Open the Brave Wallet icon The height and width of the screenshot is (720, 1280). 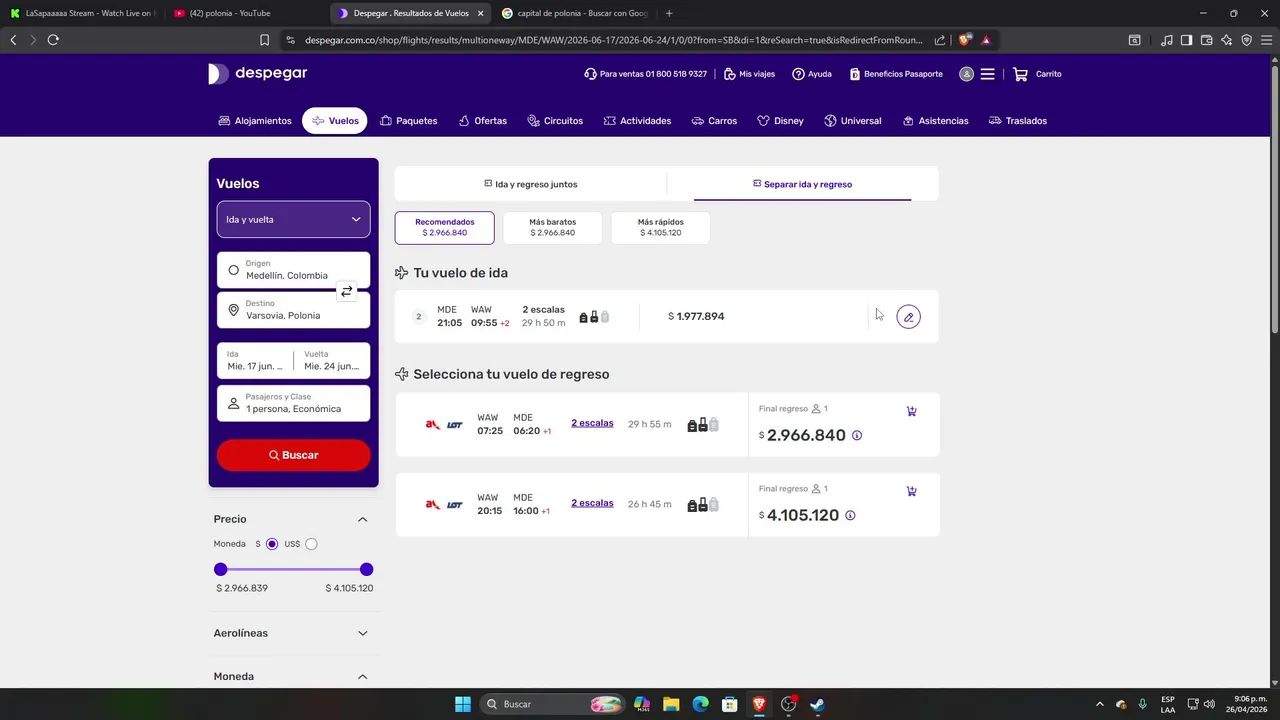[1206, 40]
